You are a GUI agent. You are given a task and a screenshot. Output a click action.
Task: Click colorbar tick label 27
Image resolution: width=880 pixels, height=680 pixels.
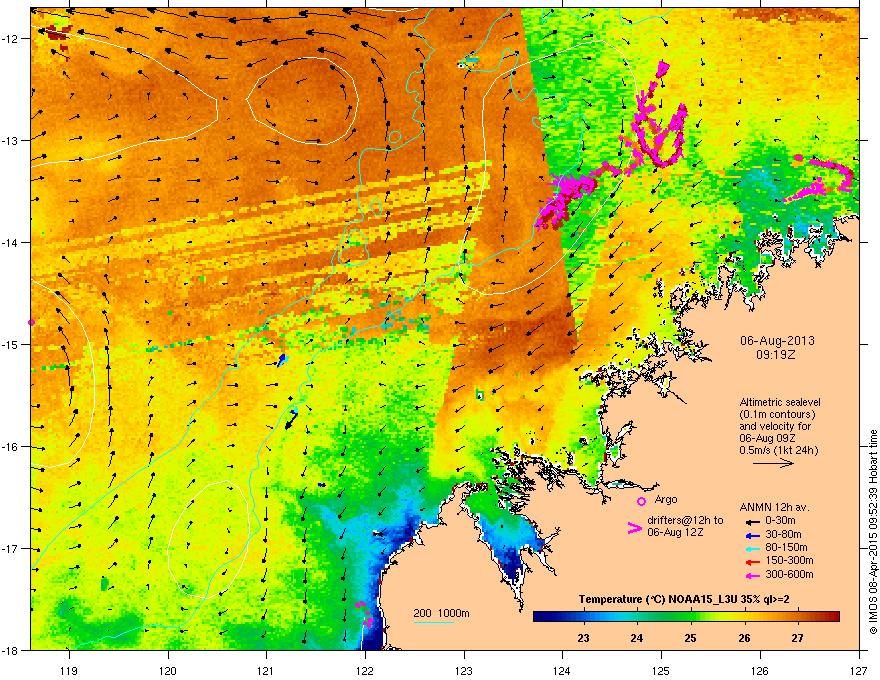point(798,638)
